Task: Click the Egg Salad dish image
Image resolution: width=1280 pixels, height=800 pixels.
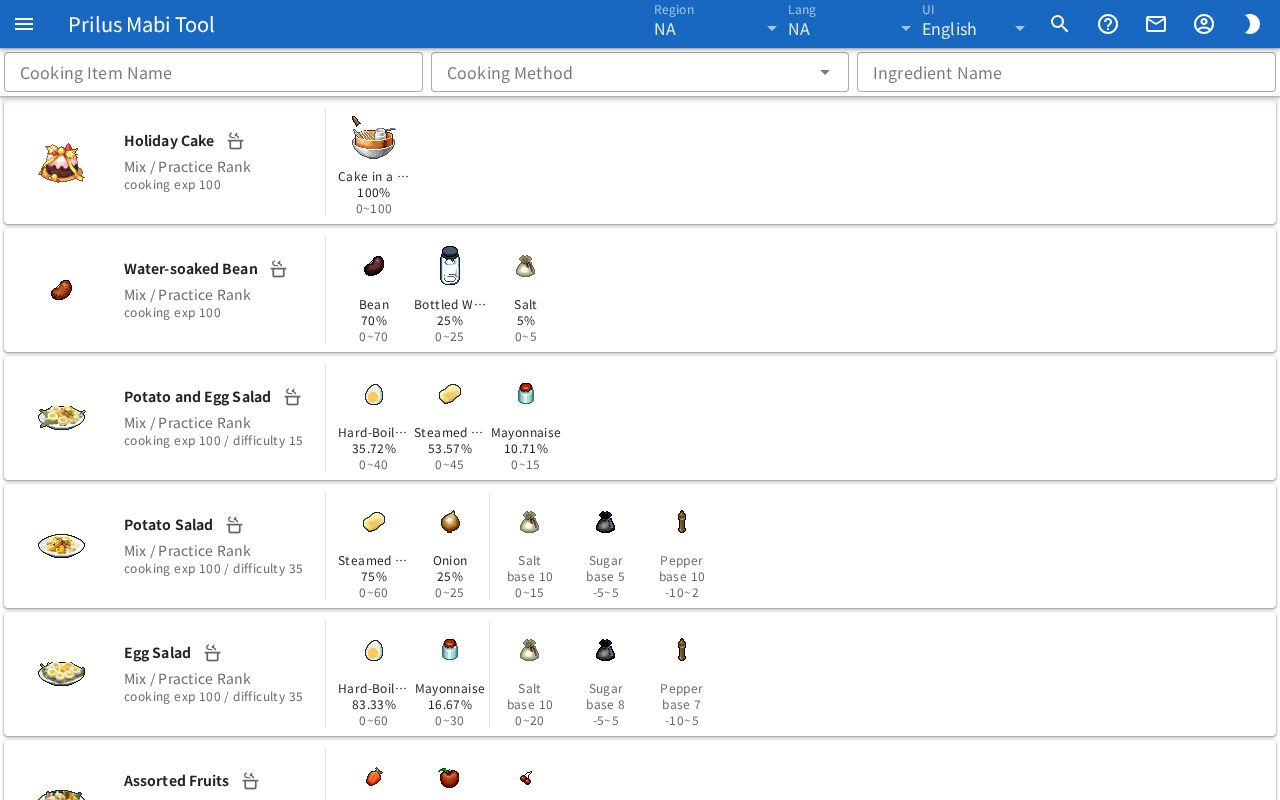Action: click(x=61, y=673)
